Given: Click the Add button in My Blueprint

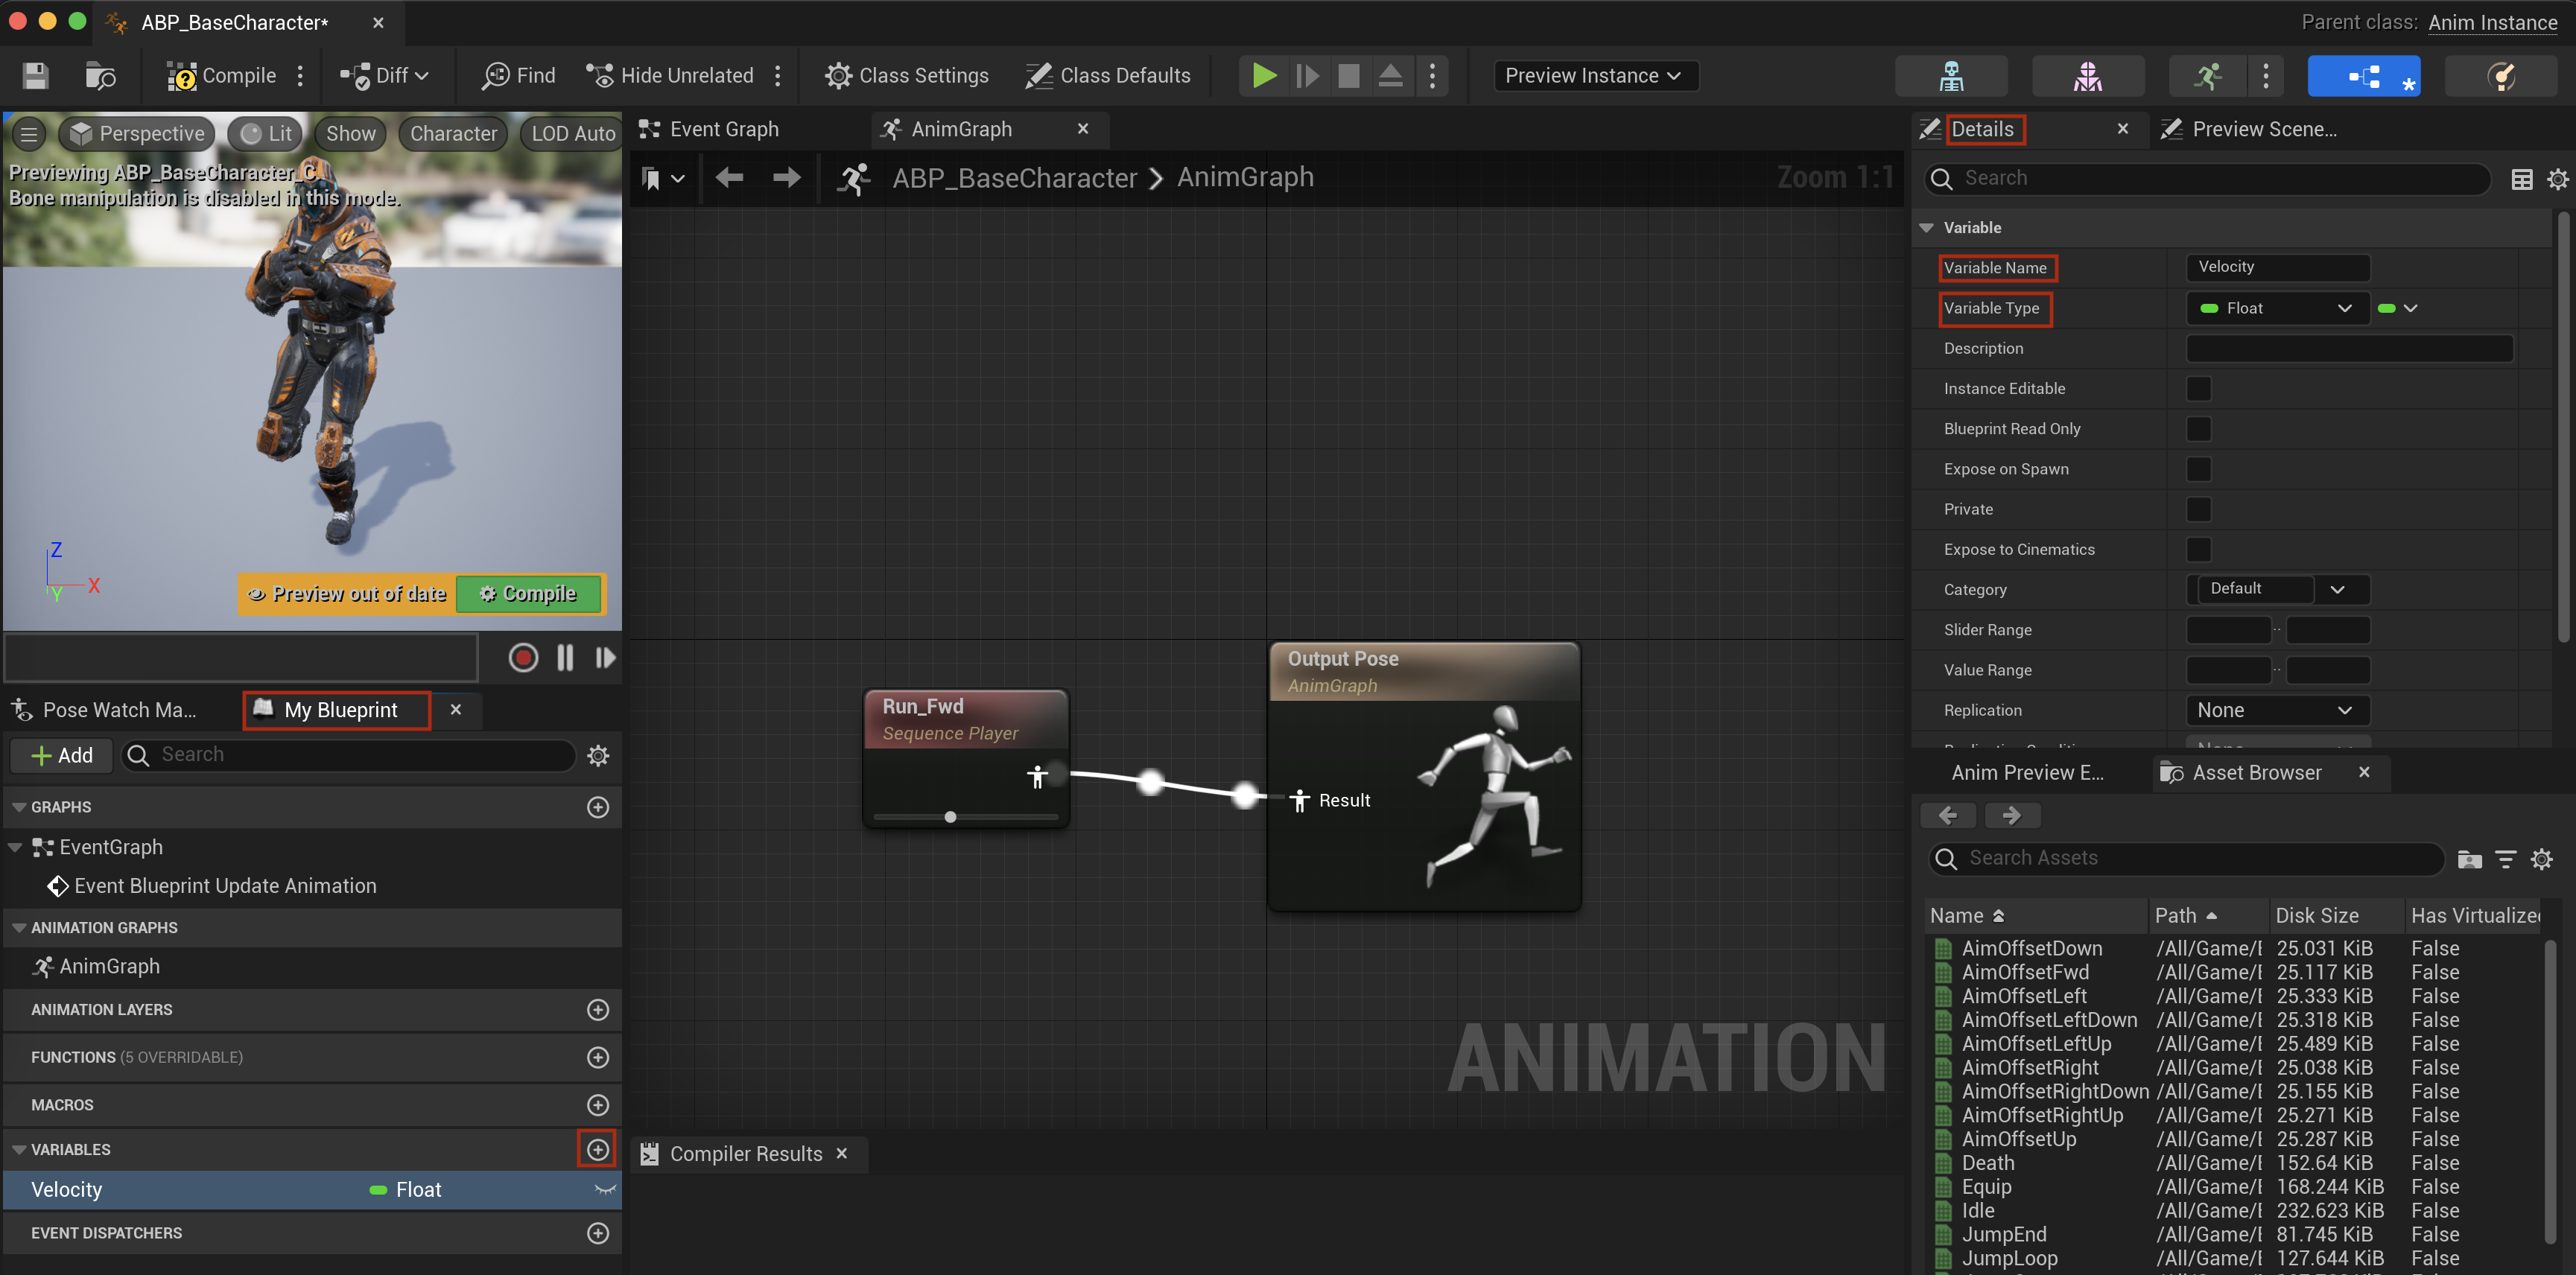Looking at the screenshot, I should coord(63,755).
